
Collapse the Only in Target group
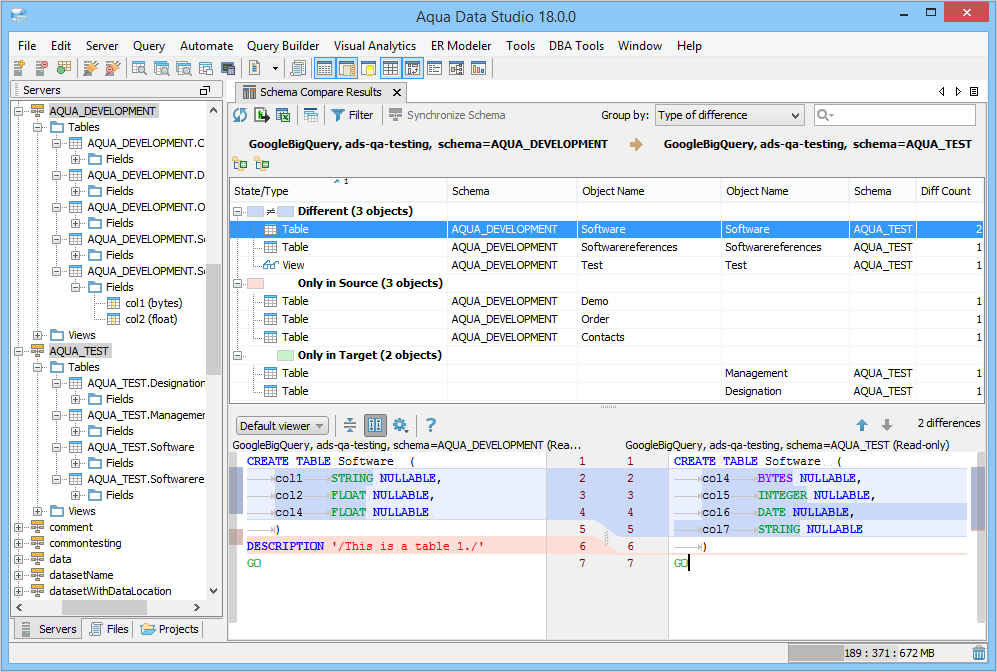tap(238, 355)
